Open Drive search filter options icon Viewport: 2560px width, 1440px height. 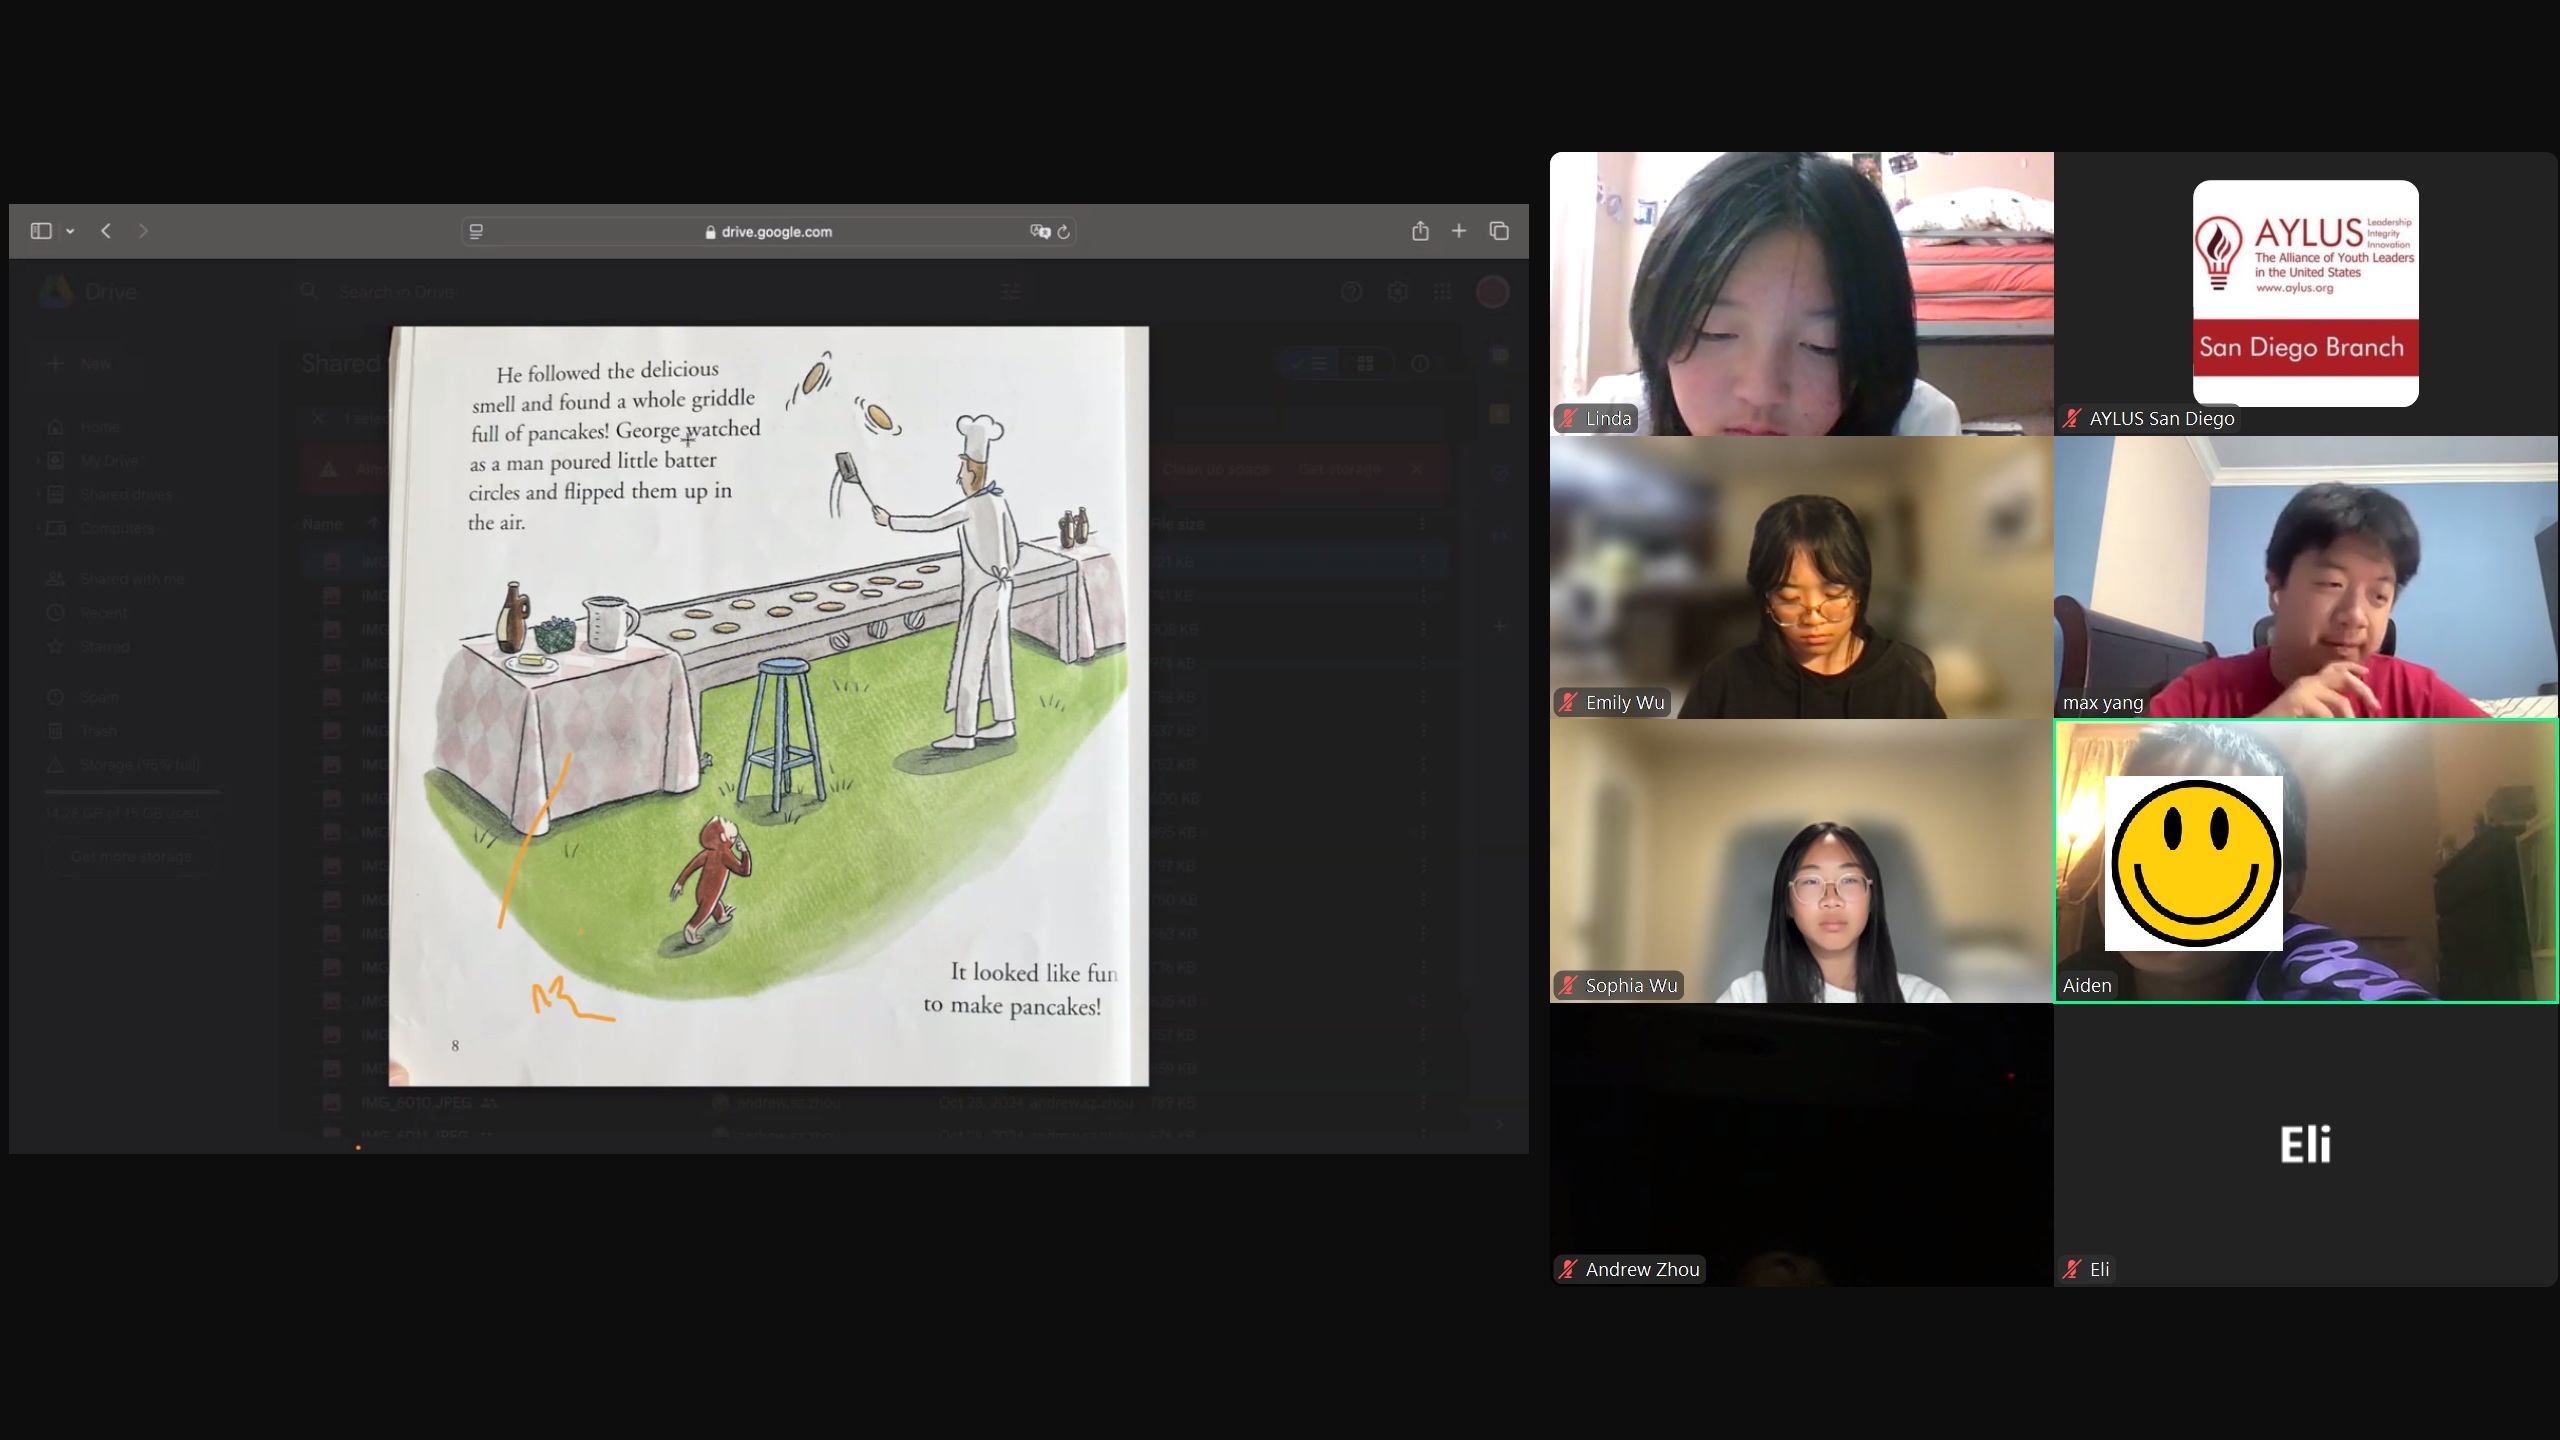tap(1011, 292)
